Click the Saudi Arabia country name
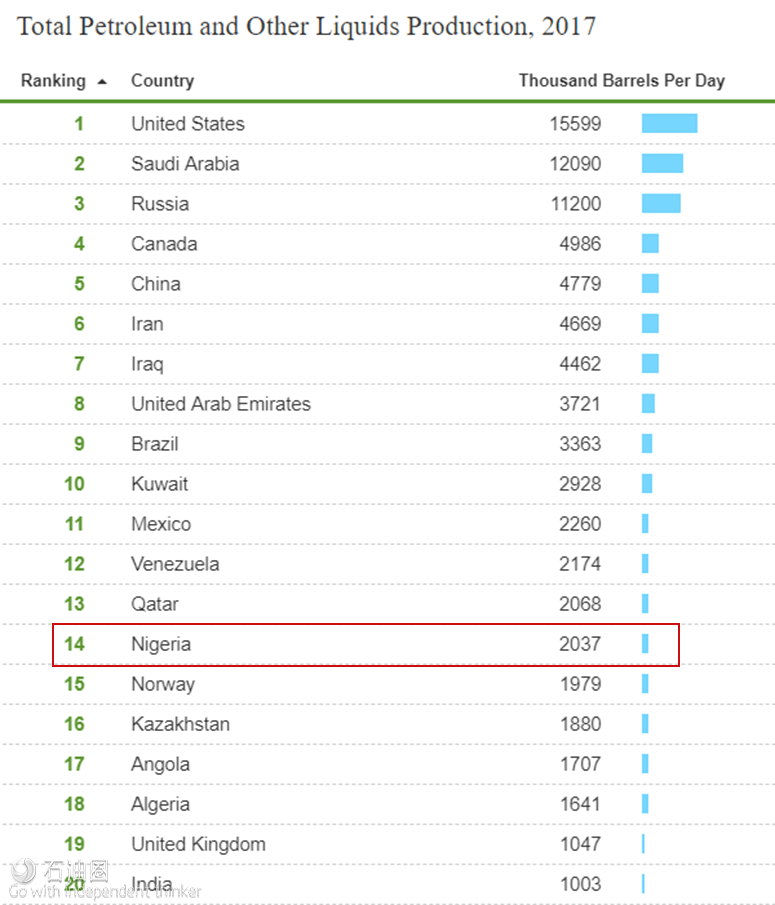Screen dimensions: 775x905 (185, 164)
